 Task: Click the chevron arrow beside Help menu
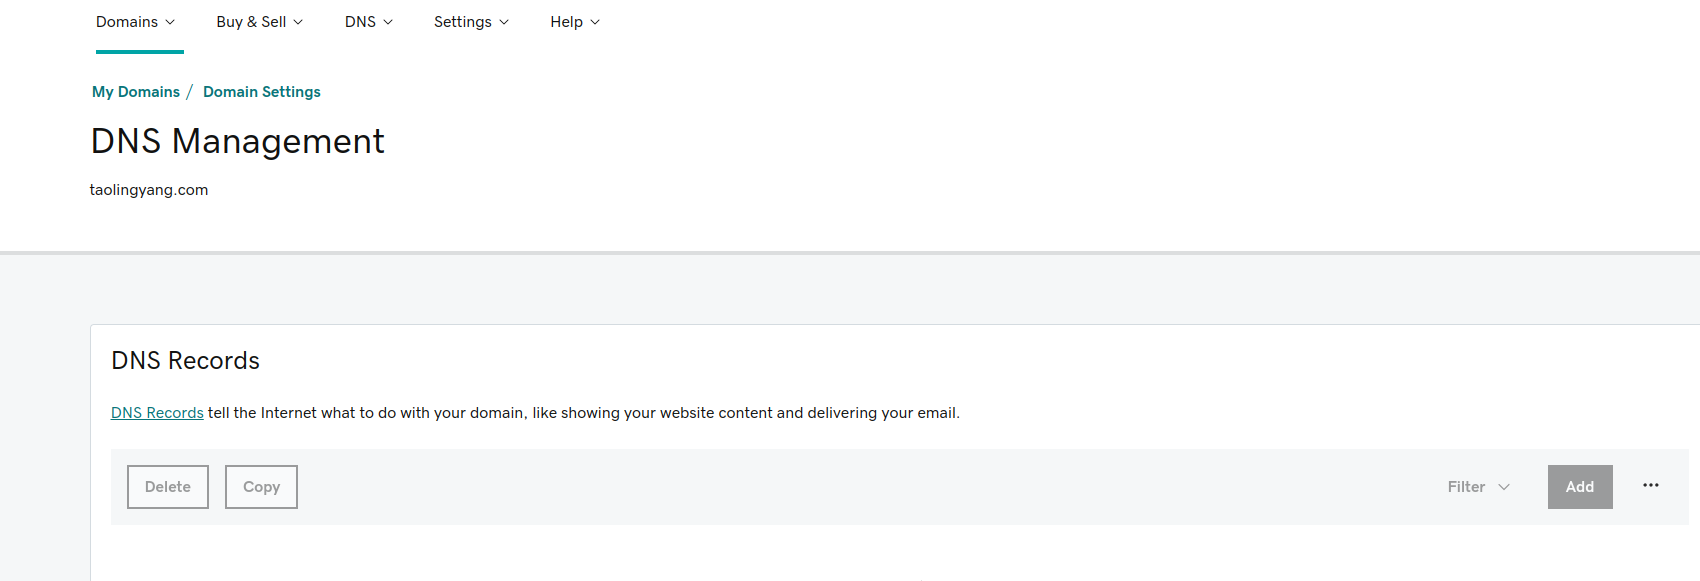[x=595, y=22]
